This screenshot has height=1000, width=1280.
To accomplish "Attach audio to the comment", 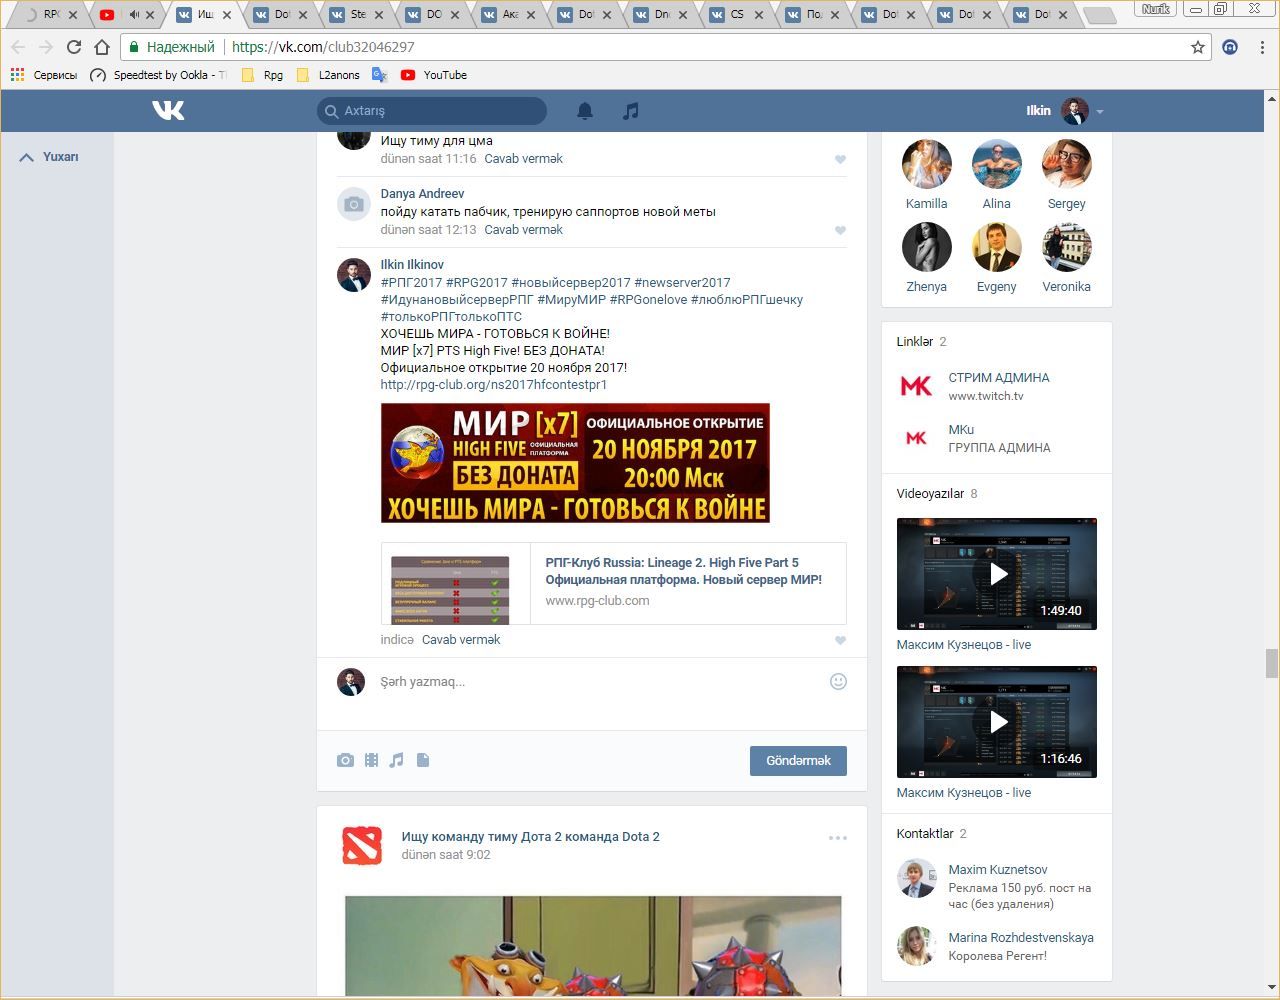I will (x=397, y=760).
